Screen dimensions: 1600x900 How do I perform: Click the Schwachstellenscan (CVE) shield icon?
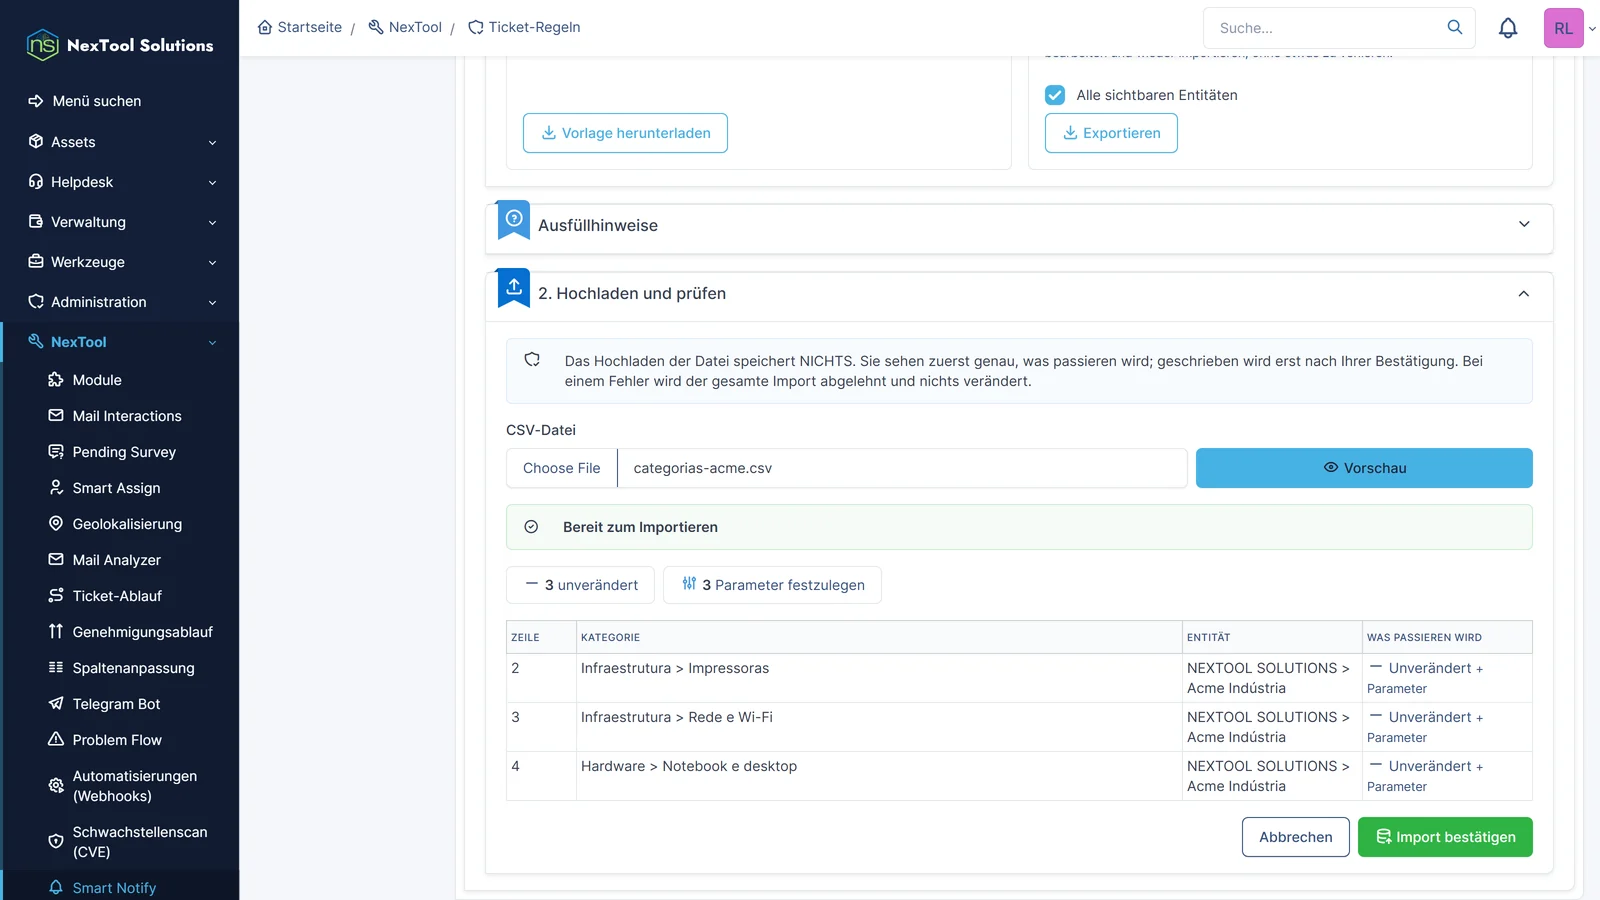click(x=56, y=842)
